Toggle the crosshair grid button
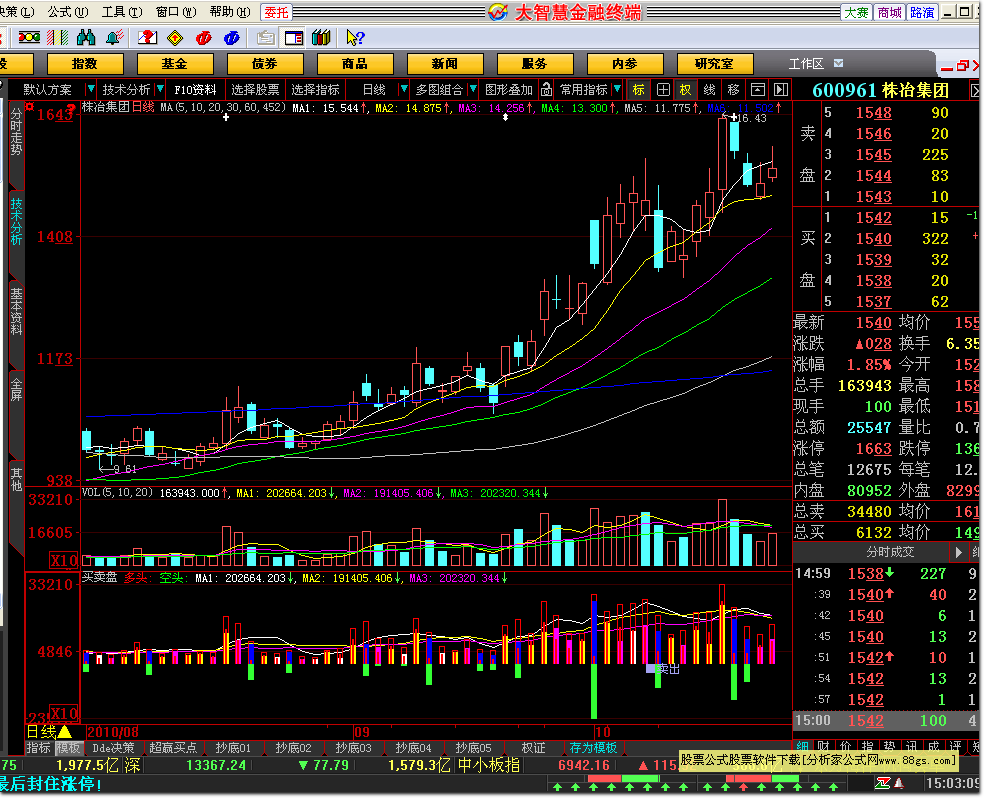 [663, 90]
